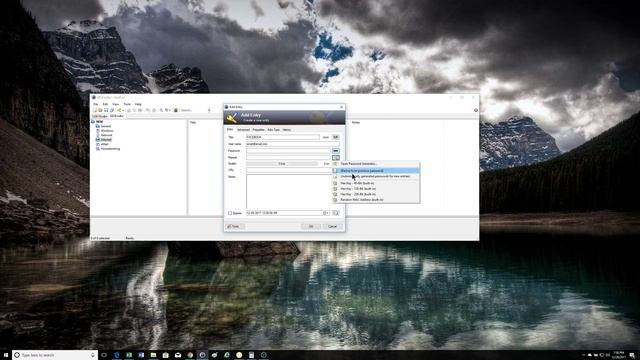Image resolution: width=640 pixels, height=360 pixels.
Task: Toggle password visibility with dots button
Action: [336, 151]
